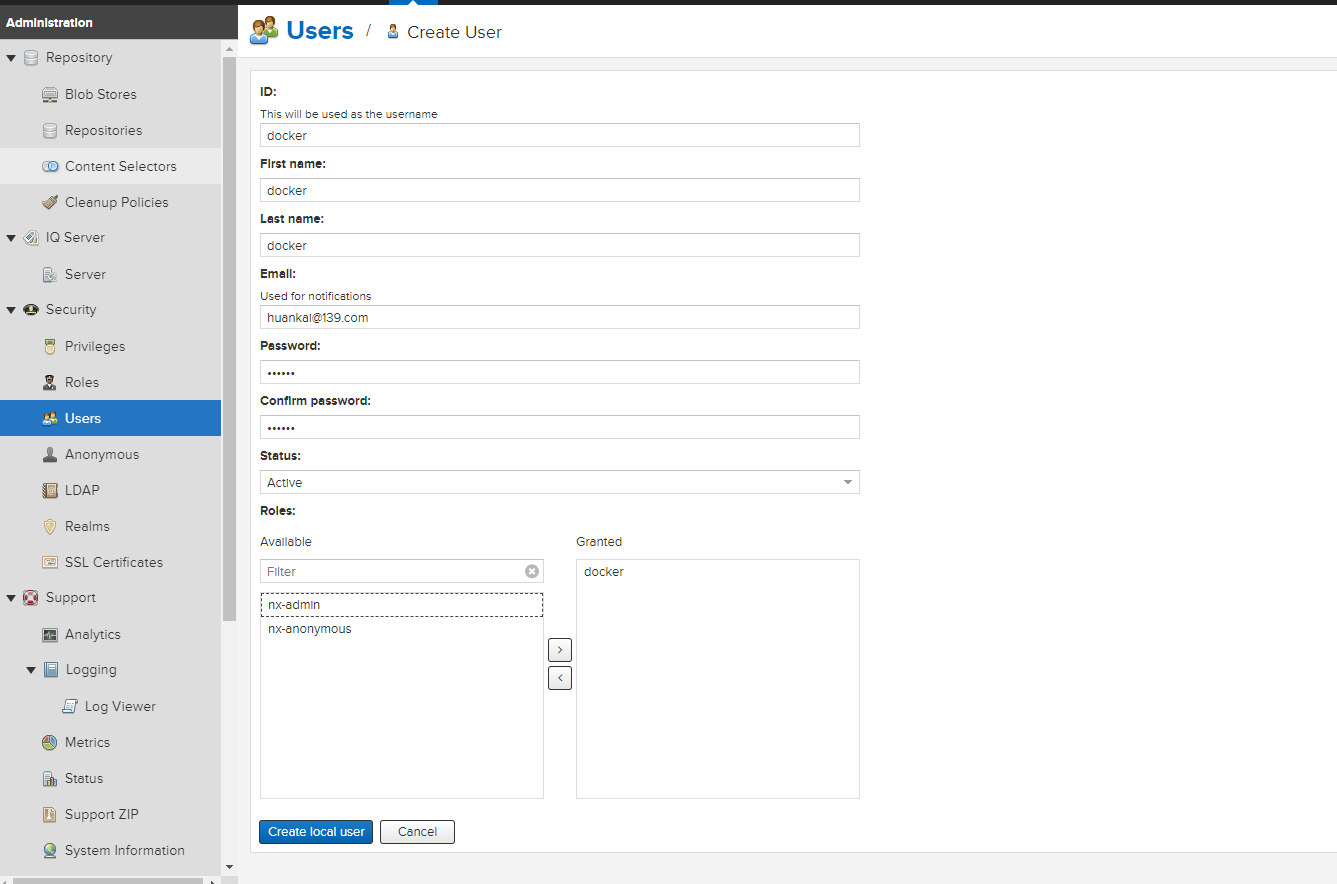
Task: Click the LDAP book icon
Action: tap(50, 490)
